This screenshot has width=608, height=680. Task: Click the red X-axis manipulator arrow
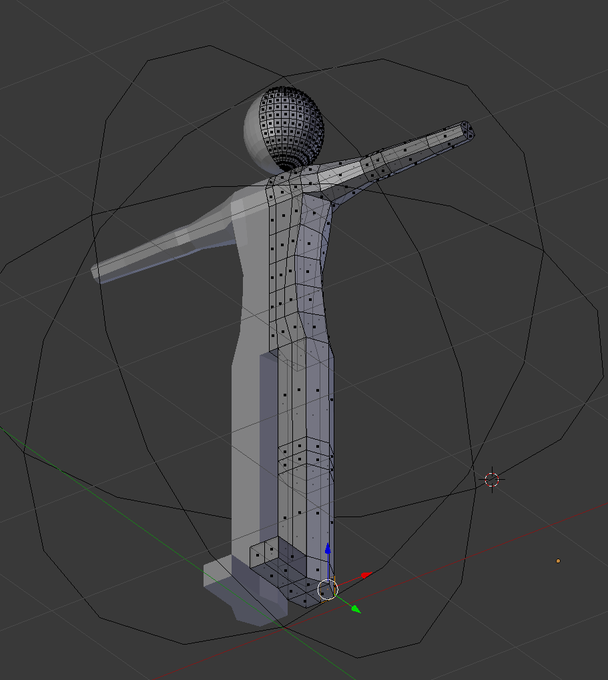(x=366, y=575)
